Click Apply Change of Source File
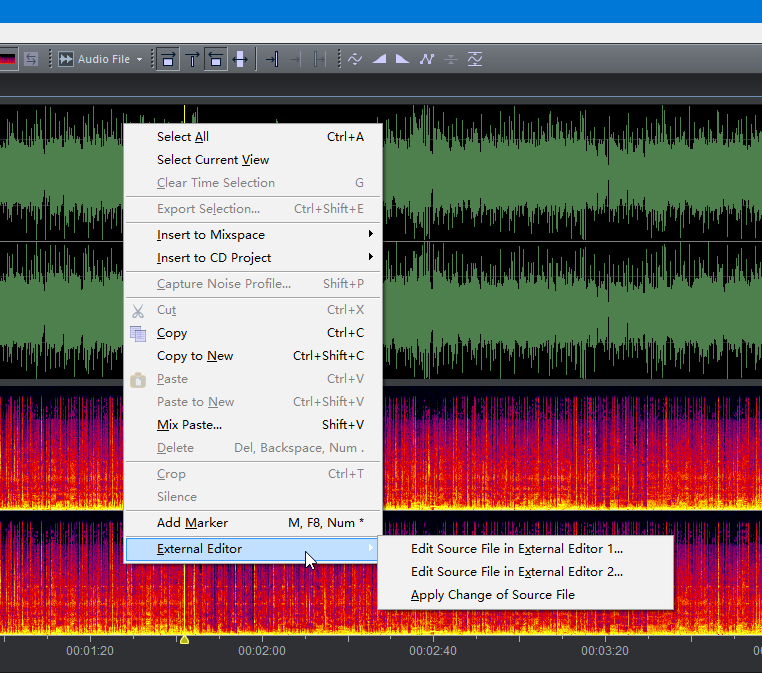762x673 pixels. (492, 595)
